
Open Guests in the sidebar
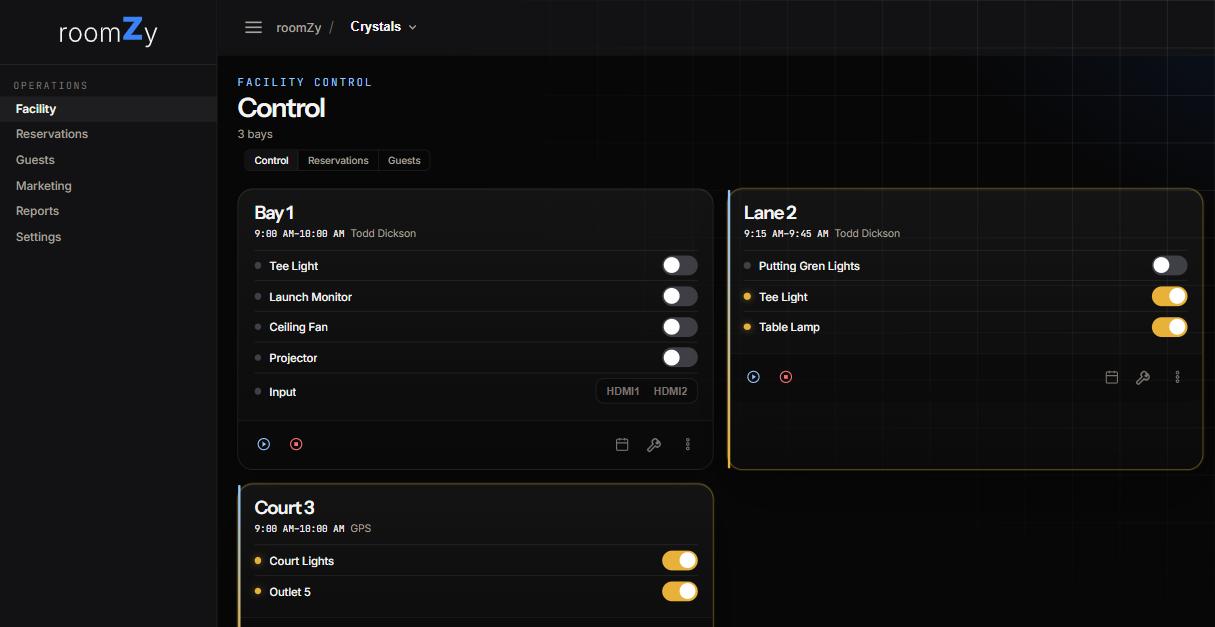click(108, 160)
